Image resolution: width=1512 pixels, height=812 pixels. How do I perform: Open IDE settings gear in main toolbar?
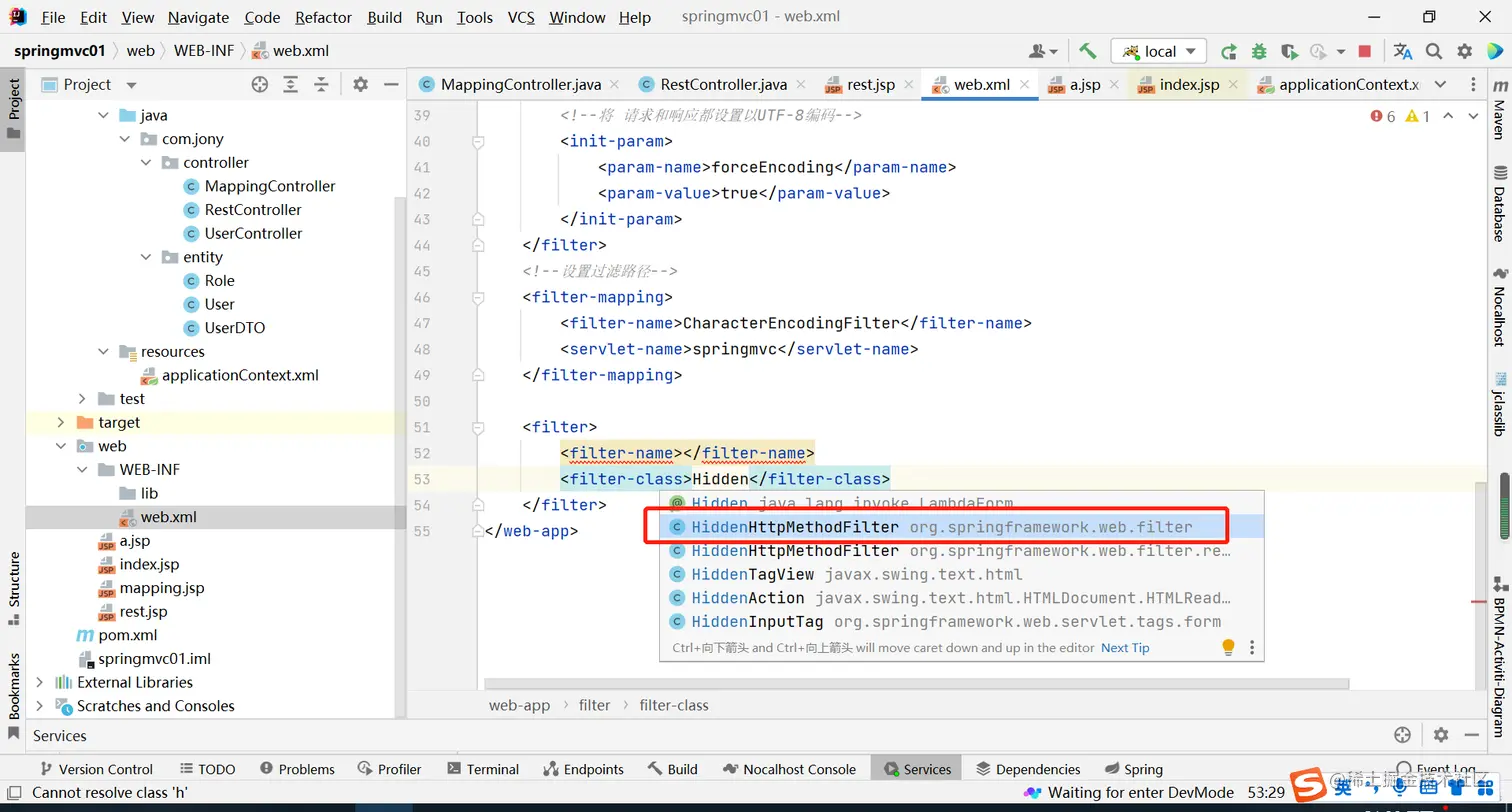[1465, 51]
